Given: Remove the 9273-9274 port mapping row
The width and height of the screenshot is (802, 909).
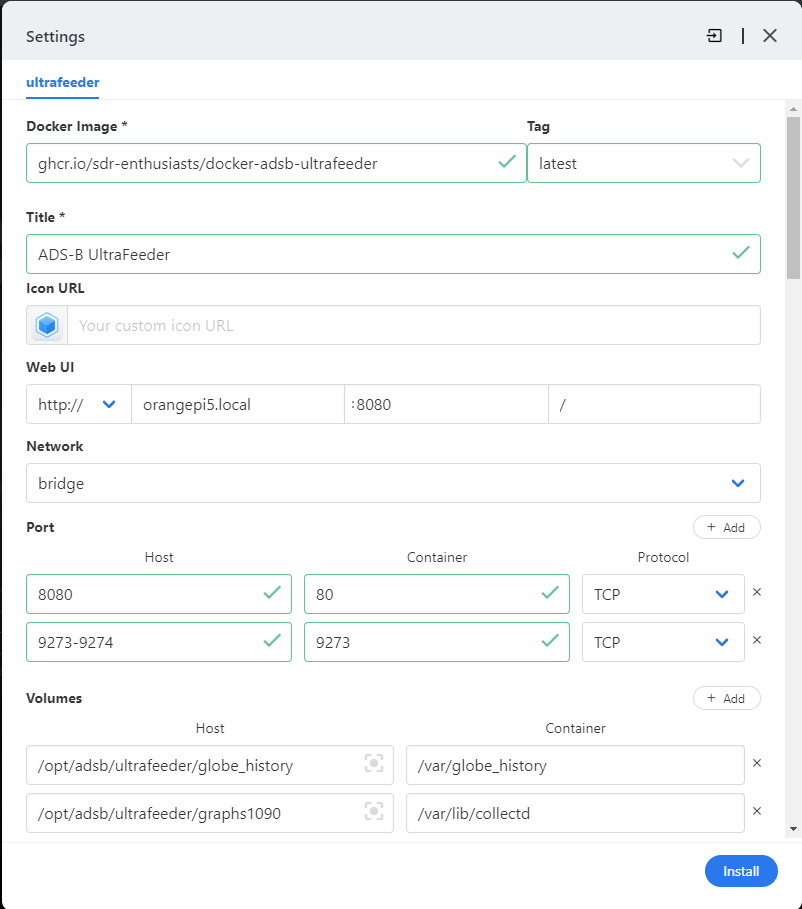Looking at the screenshot, I should 757,640.
